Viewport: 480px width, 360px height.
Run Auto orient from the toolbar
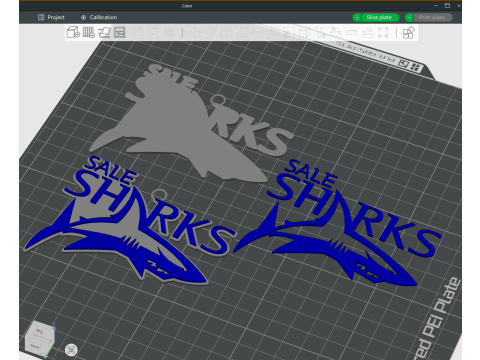coord(104,32)
